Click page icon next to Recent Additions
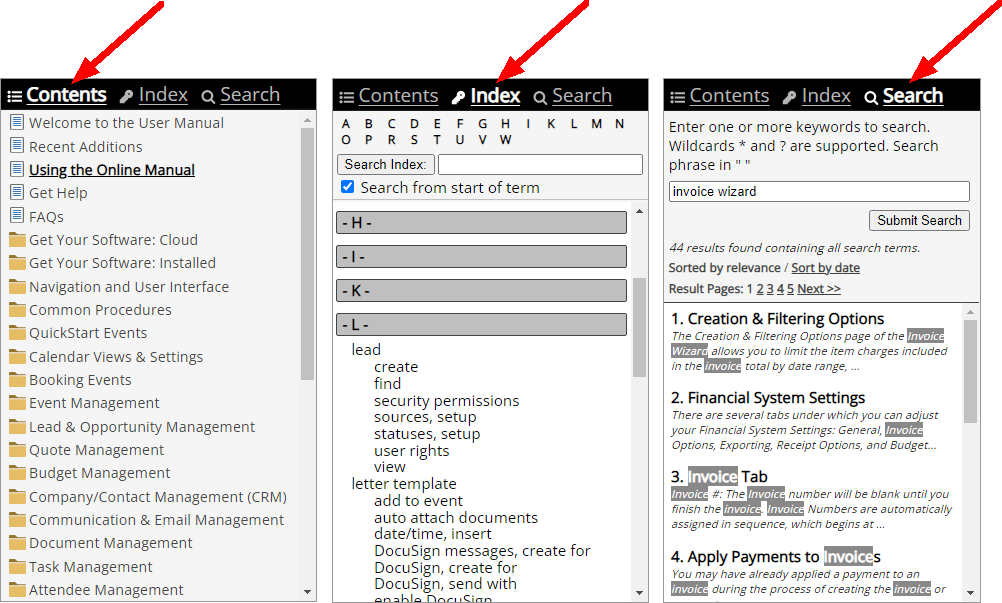The width and height of the screenshot is (1002, 603). point(17,145)
